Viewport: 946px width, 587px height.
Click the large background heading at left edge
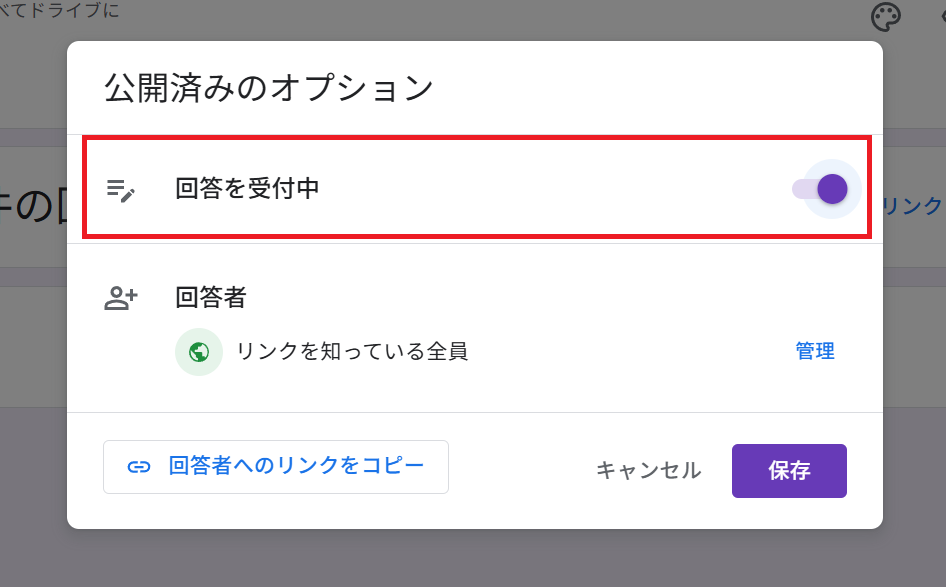pos(33,207)
